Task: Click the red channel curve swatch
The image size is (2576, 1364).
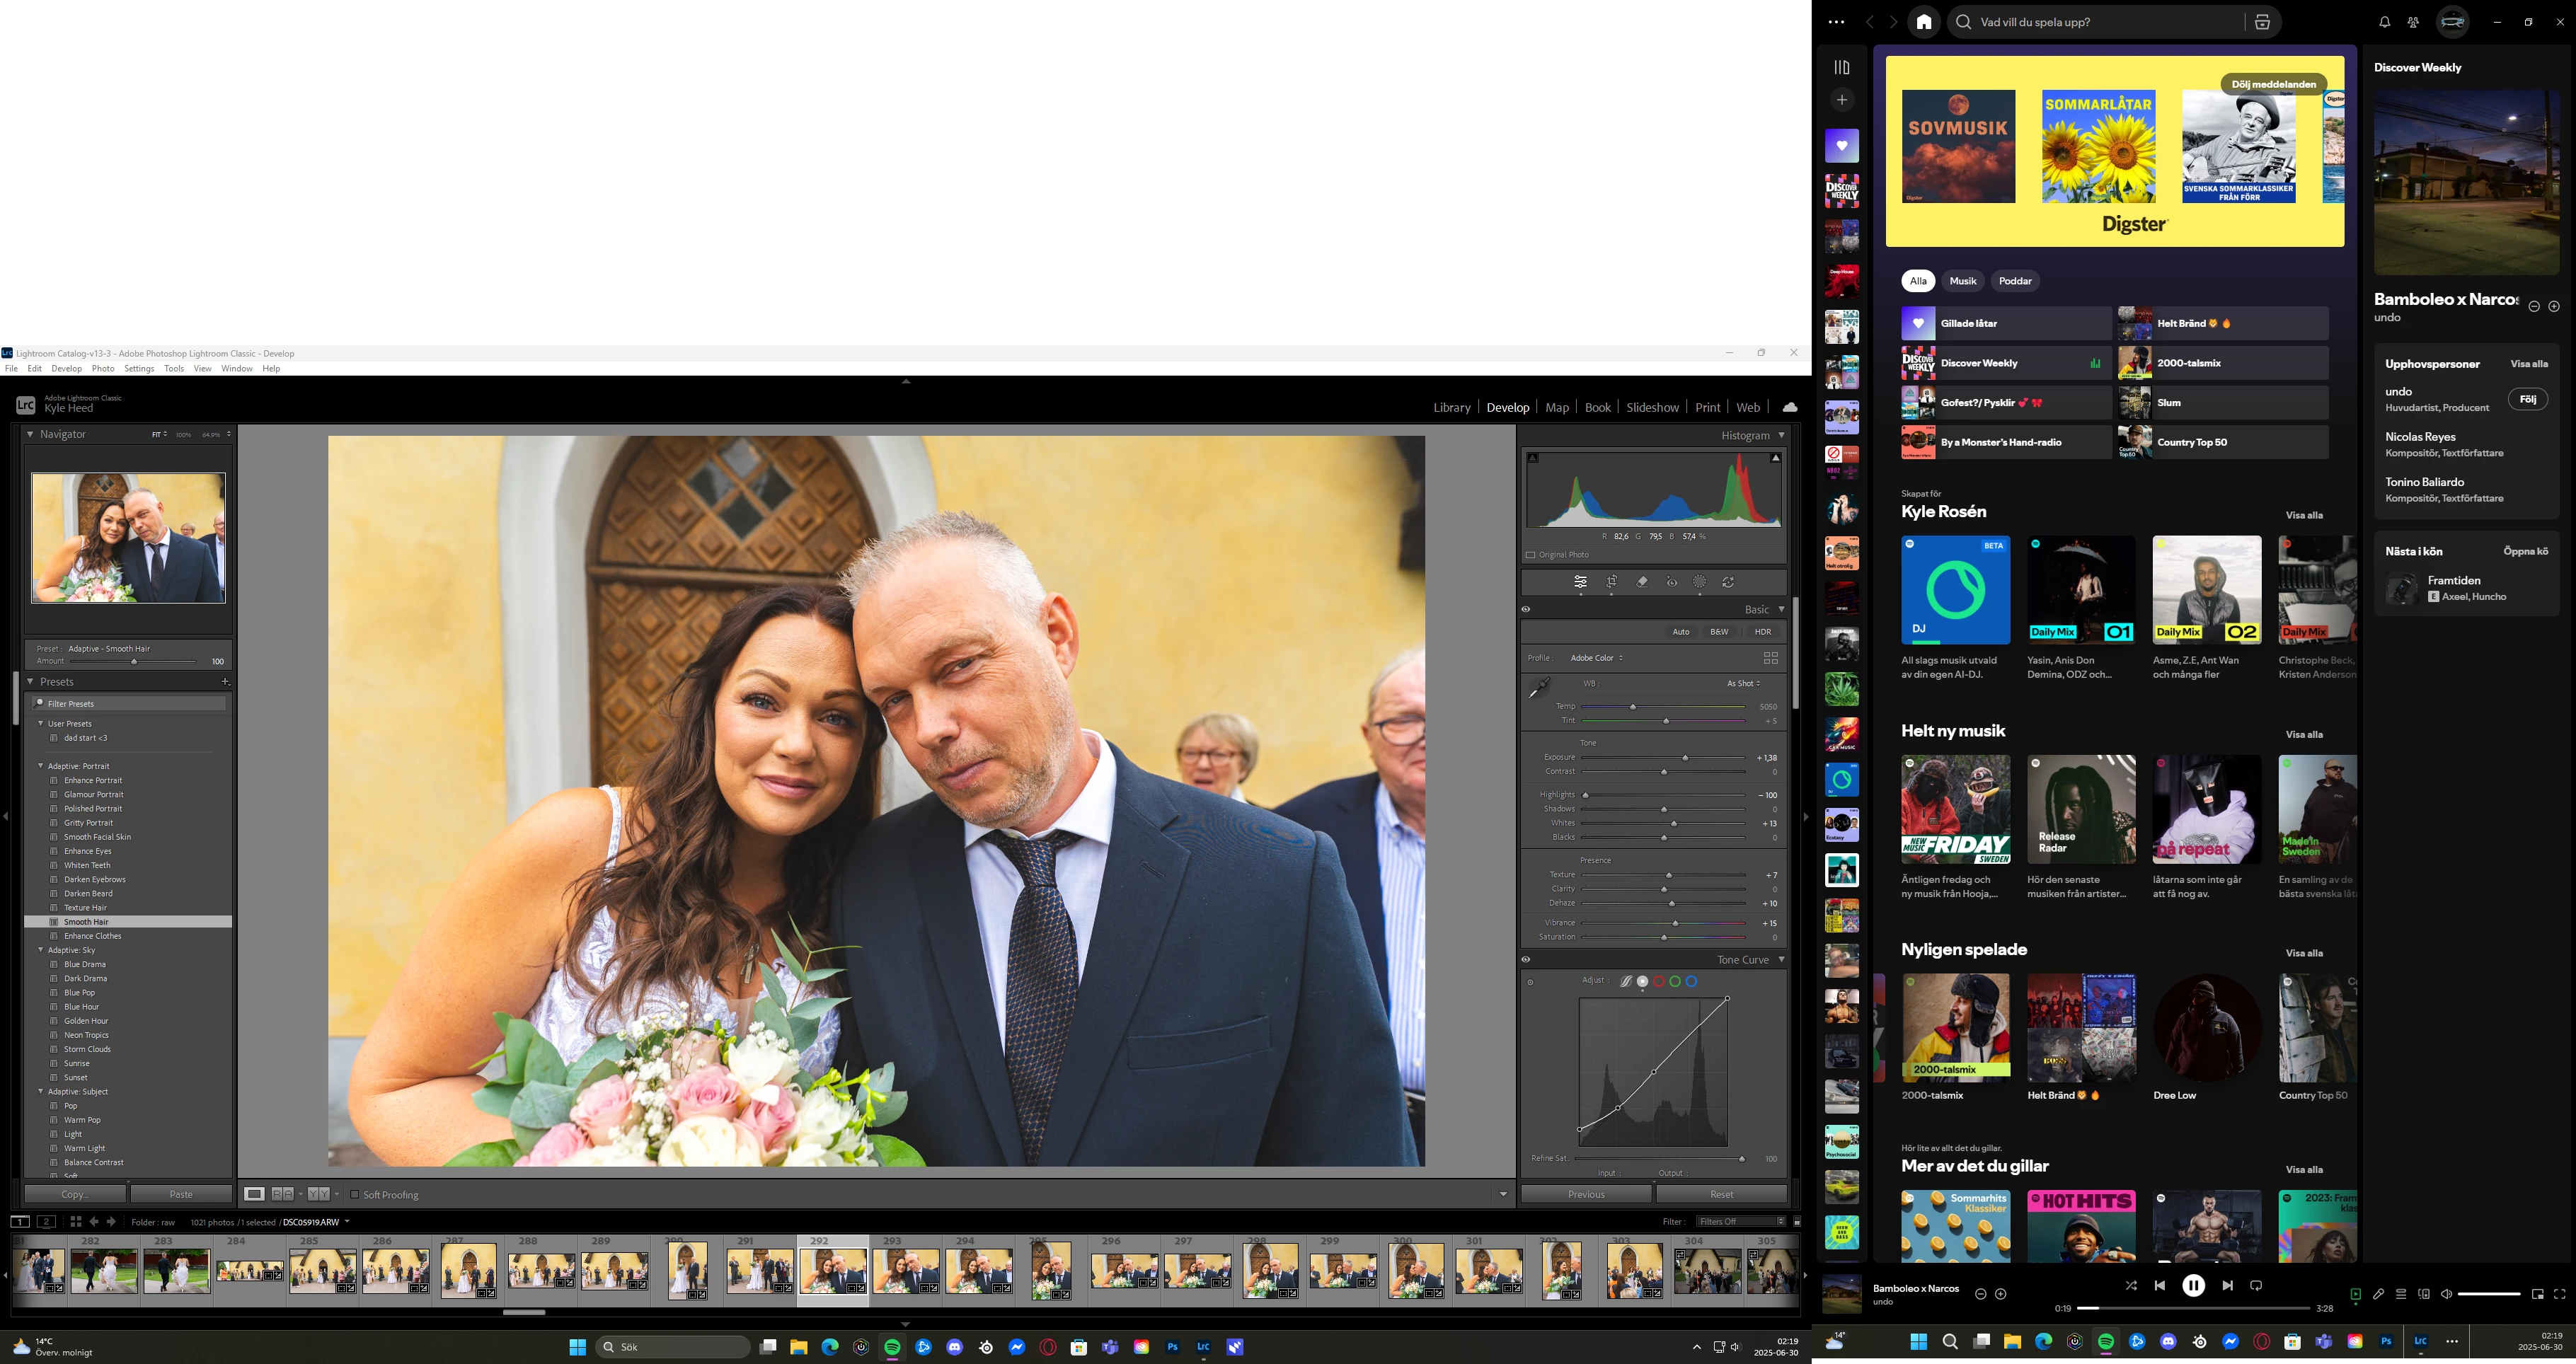Action: (1659, 981)
